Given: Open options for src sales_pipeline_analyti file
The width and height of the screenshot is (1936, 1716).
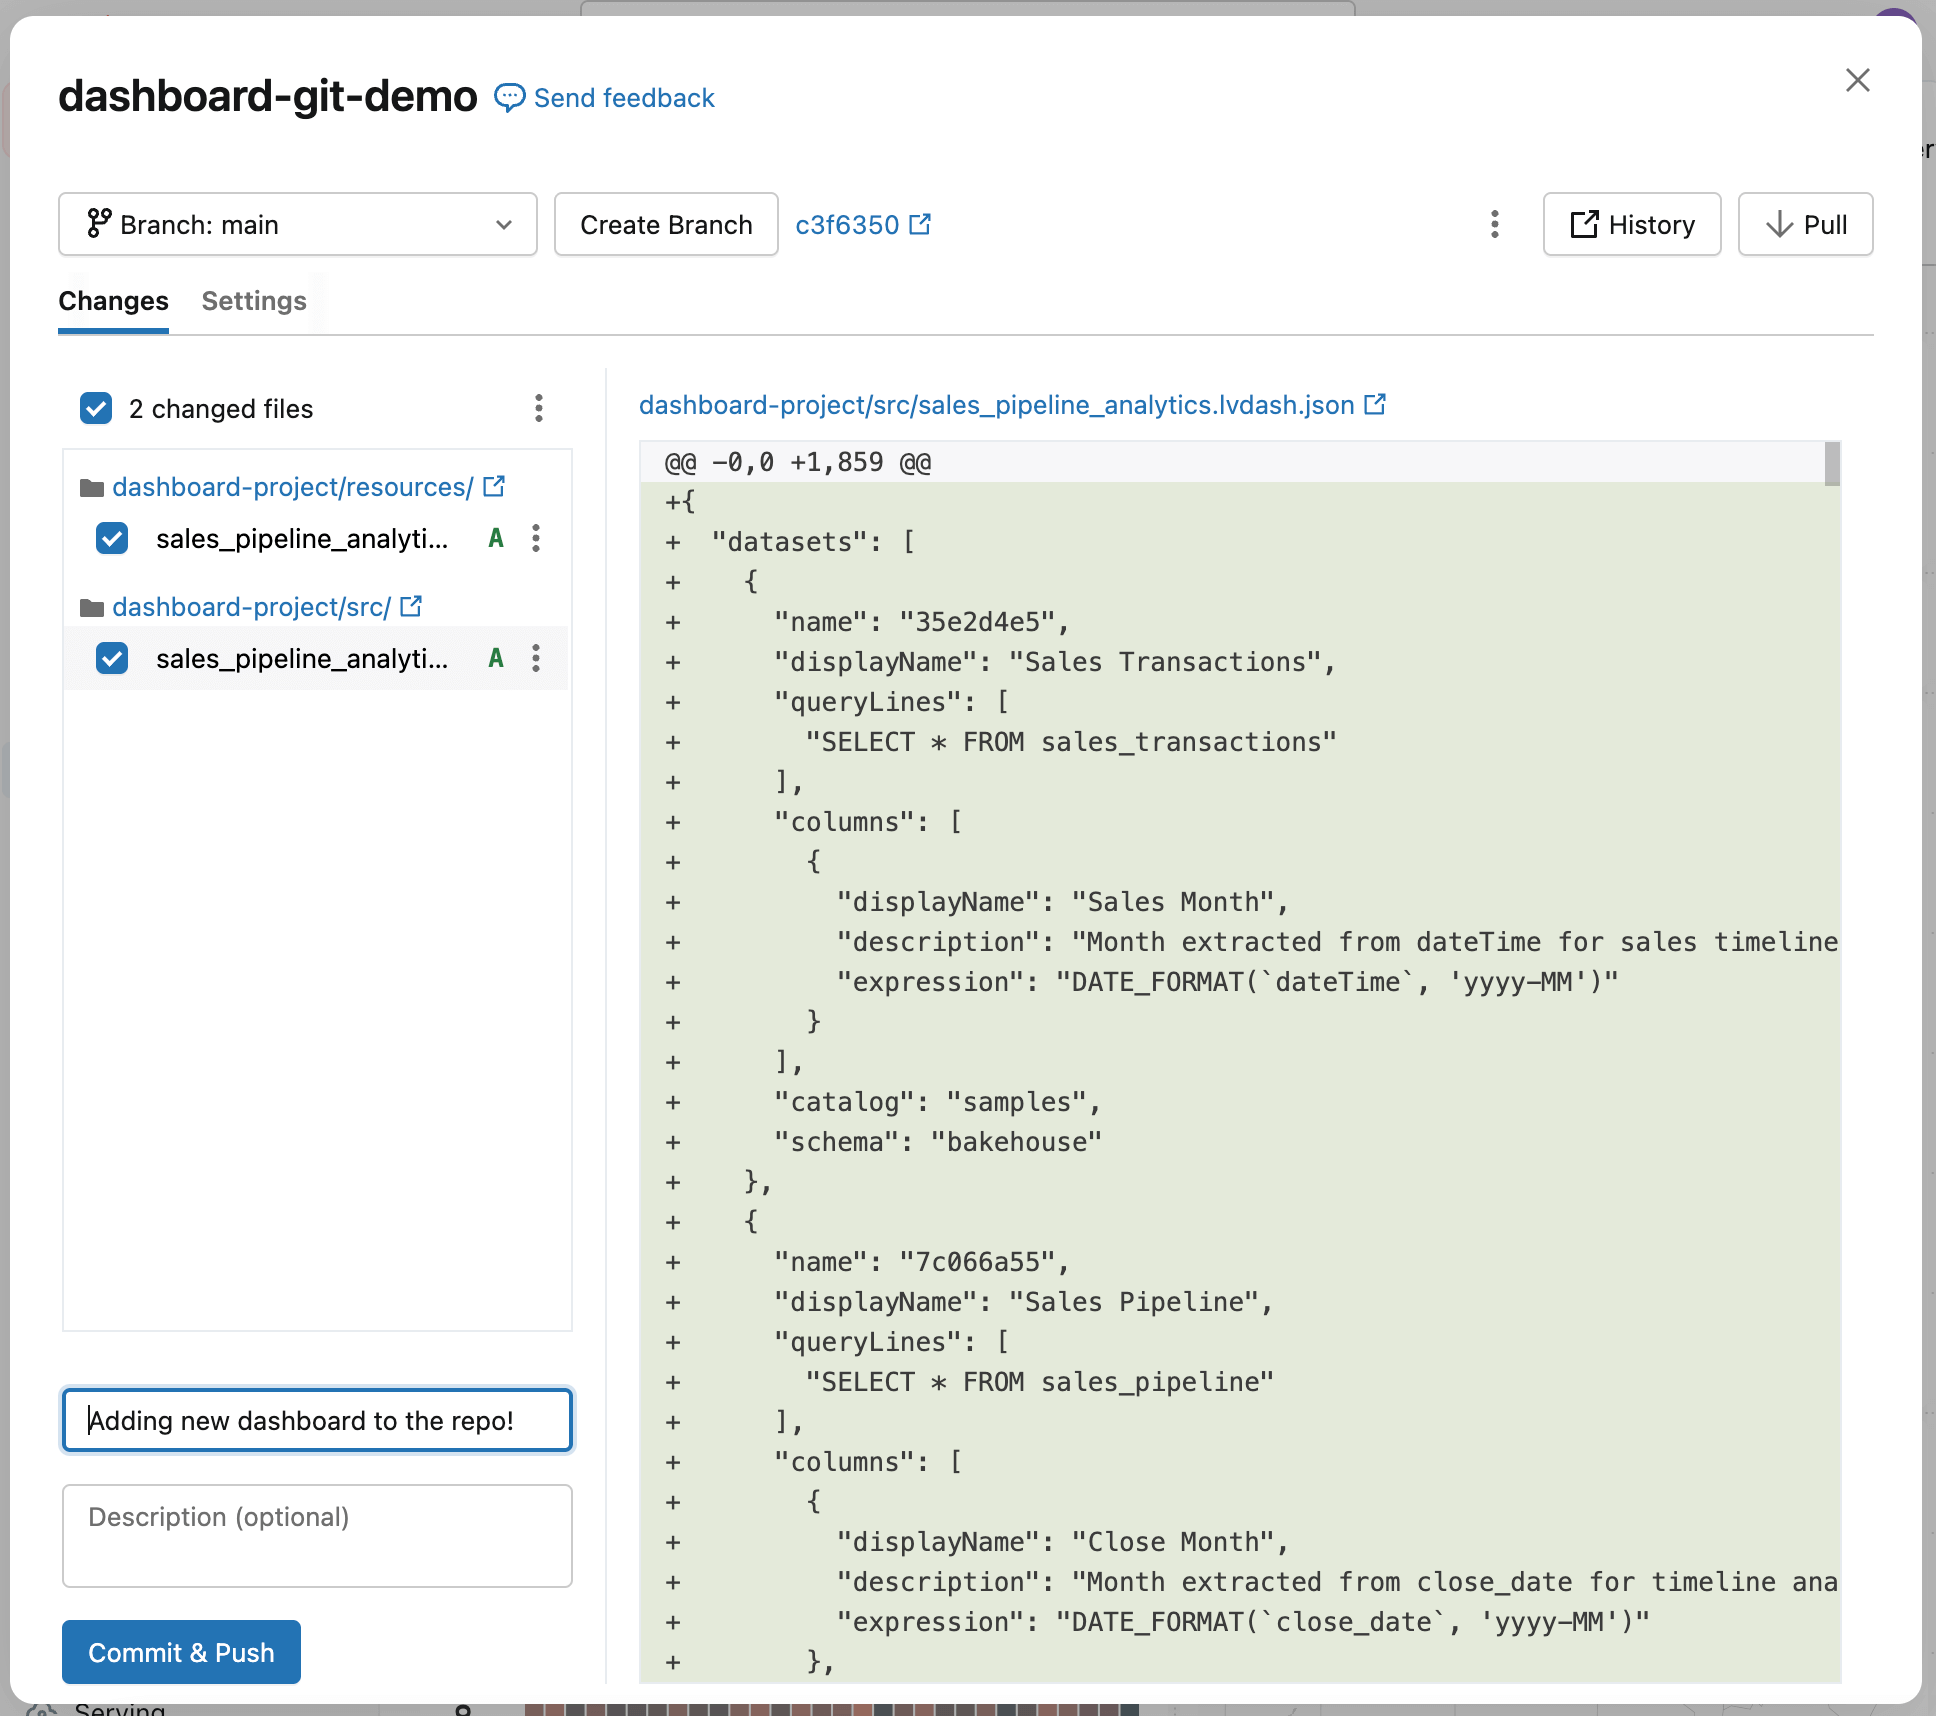Looking at the screenshot, I should tap(536, 658).
